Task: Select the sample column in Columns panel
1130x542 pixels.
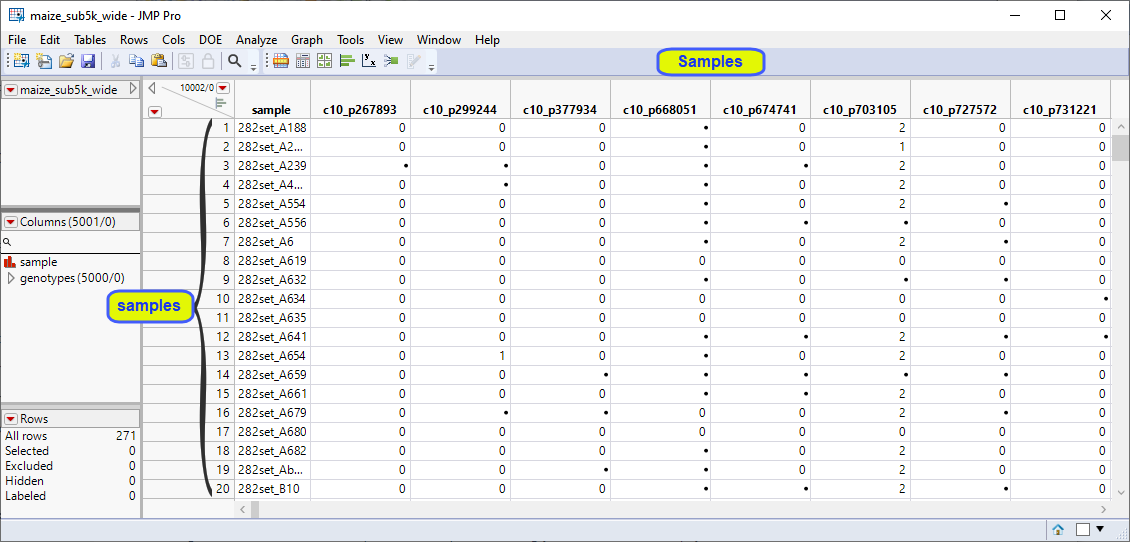Action: (x=38, y=262)
